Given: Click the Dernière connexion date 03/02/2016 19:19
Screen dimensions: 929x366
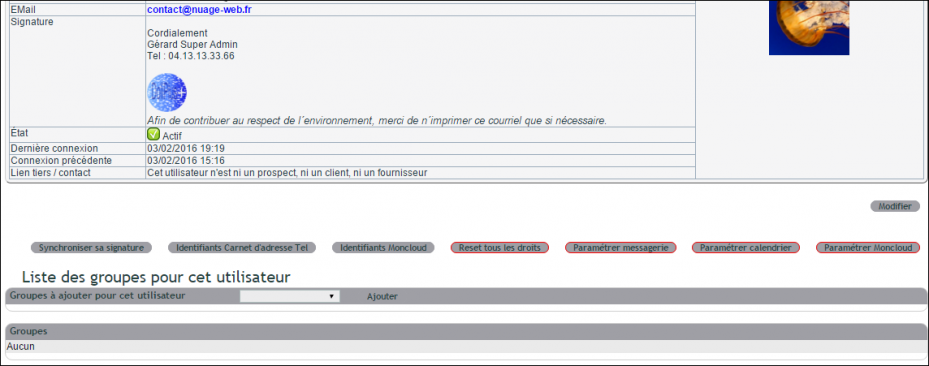Looking at the screenshot, I should tap(185, 148).
